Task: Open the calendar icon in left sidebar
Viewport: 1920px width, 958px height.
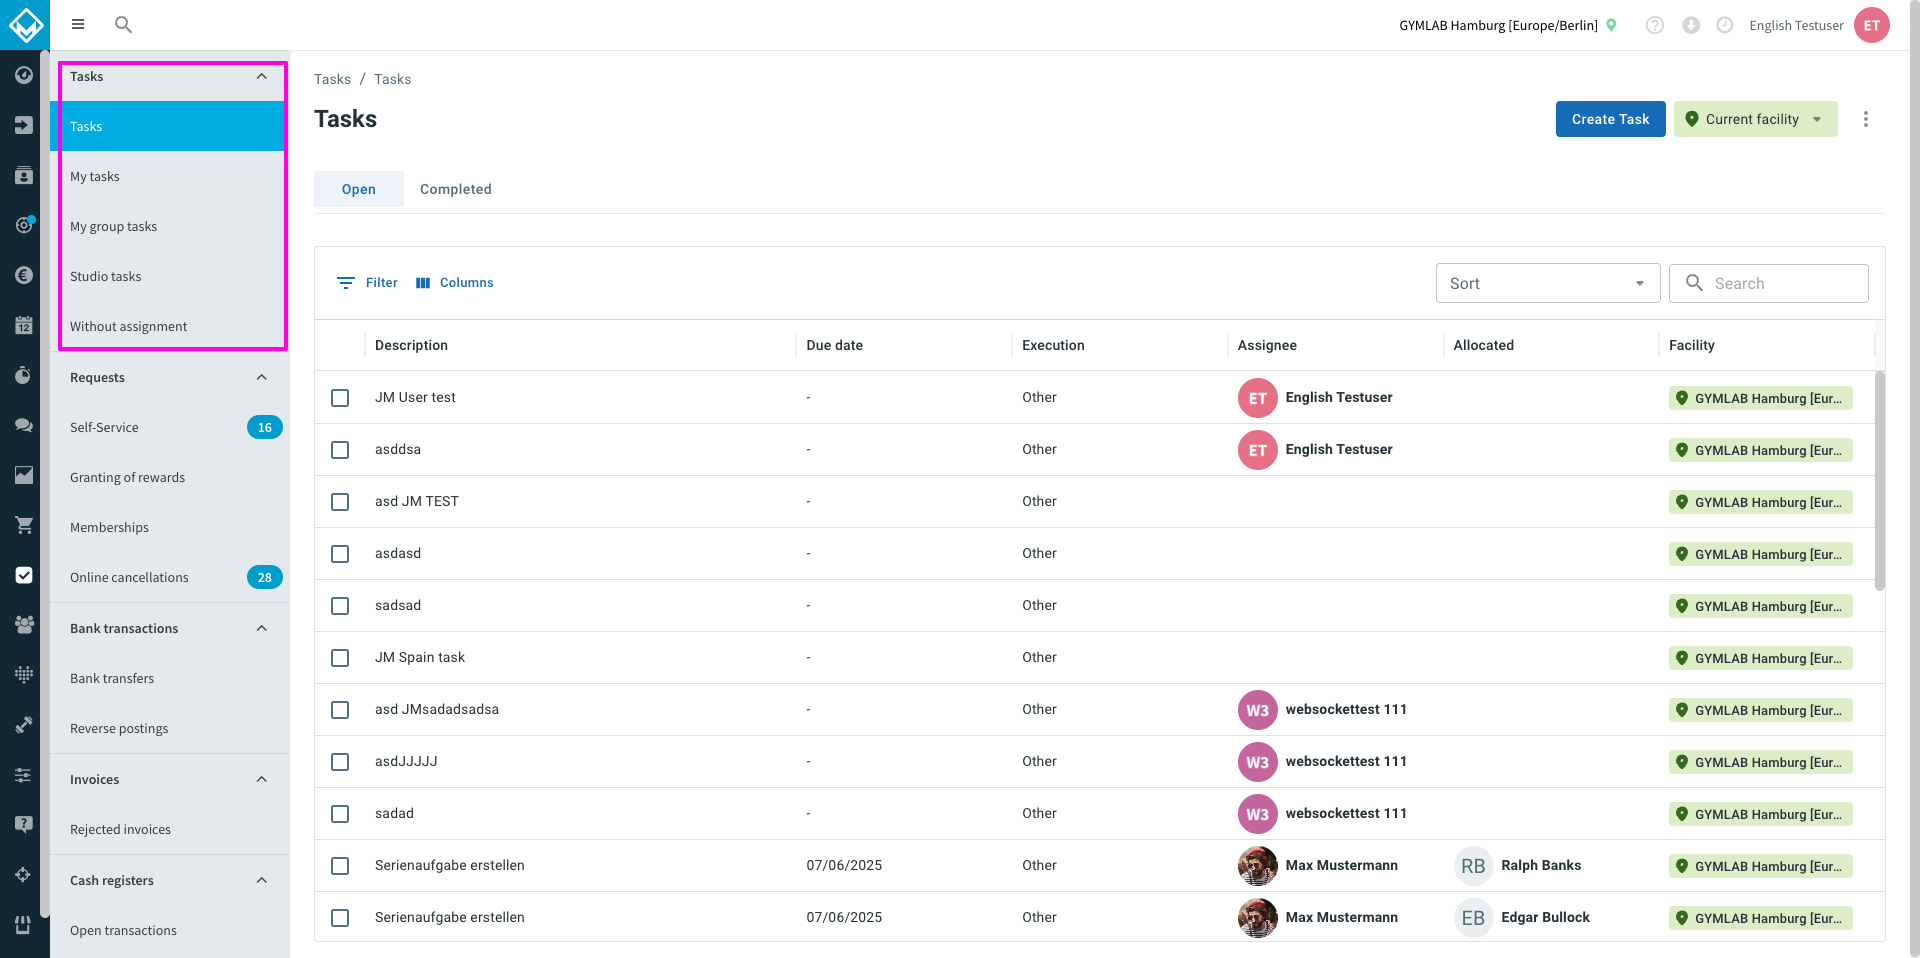Action: pos(24,325)
